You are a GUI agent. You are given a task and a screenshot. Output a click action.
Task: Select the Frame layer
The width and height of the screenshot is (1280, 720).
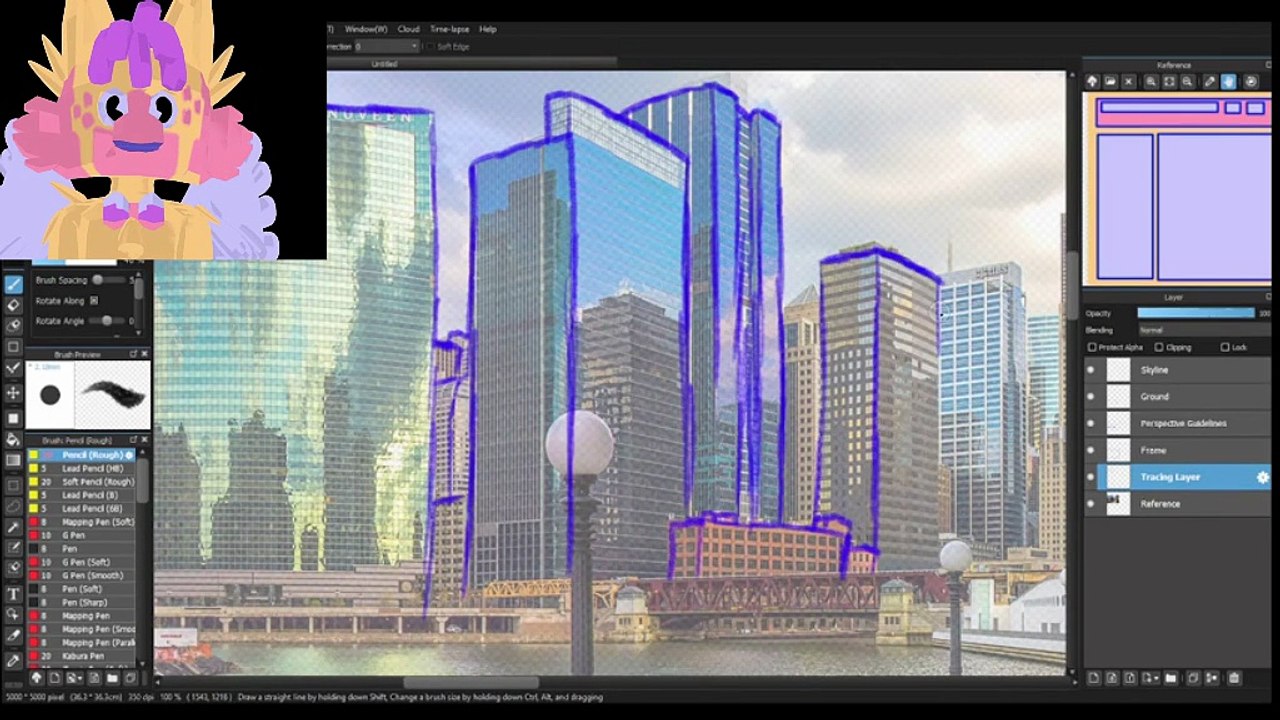pyautogui.click(x=1177, y=451)
